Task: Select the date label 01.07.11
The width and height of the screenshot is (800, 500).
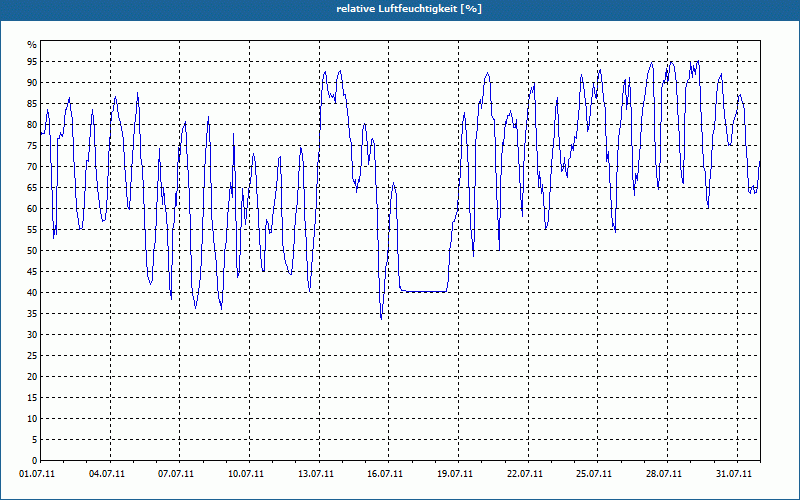Action: pos(37,474)
